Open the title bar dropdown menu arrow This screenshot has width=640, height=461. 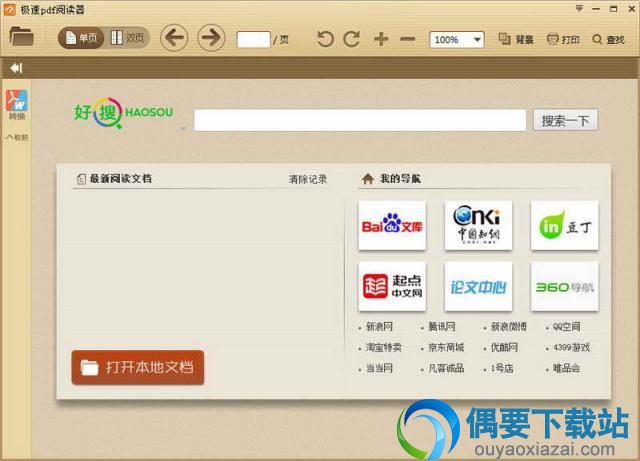579,8
